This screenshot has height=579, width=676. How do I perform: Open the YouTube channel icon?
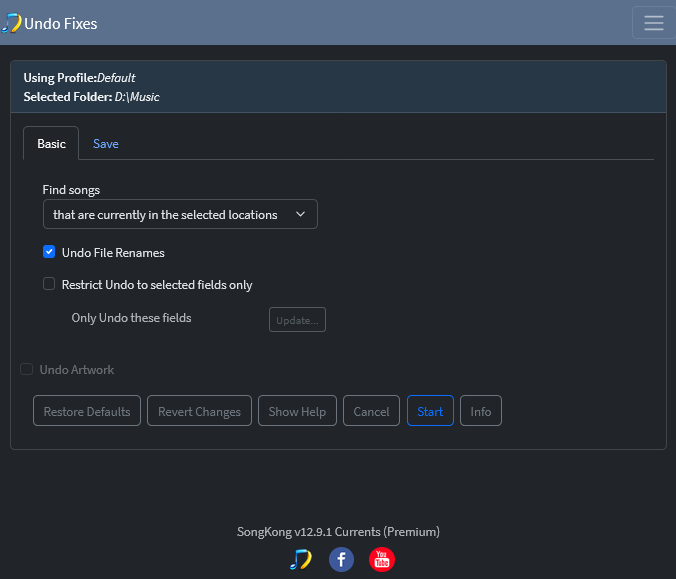pyautogui.click(x=382, y=559)
